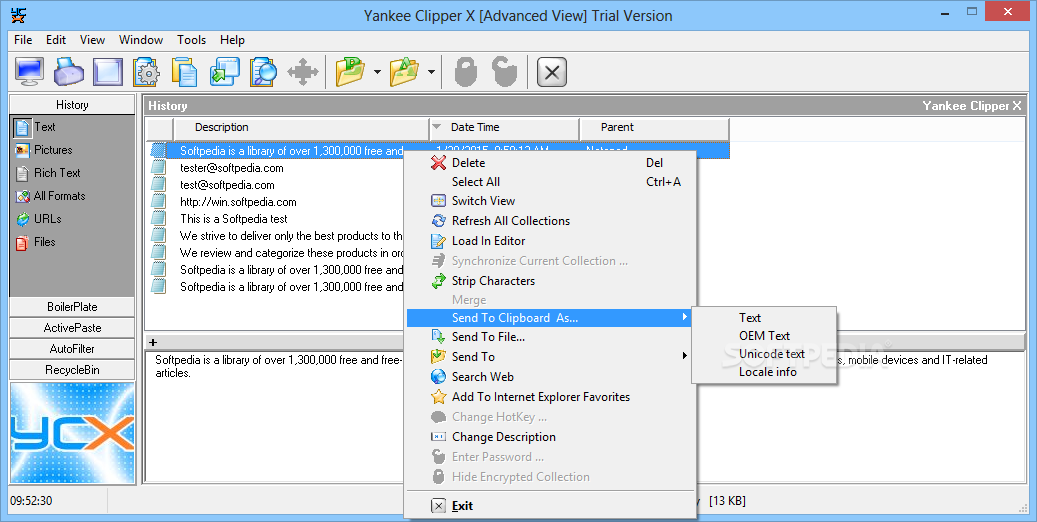This screenshot has height=522, width=1037.
Task: Click the YCX logo image
Action: 72,433
